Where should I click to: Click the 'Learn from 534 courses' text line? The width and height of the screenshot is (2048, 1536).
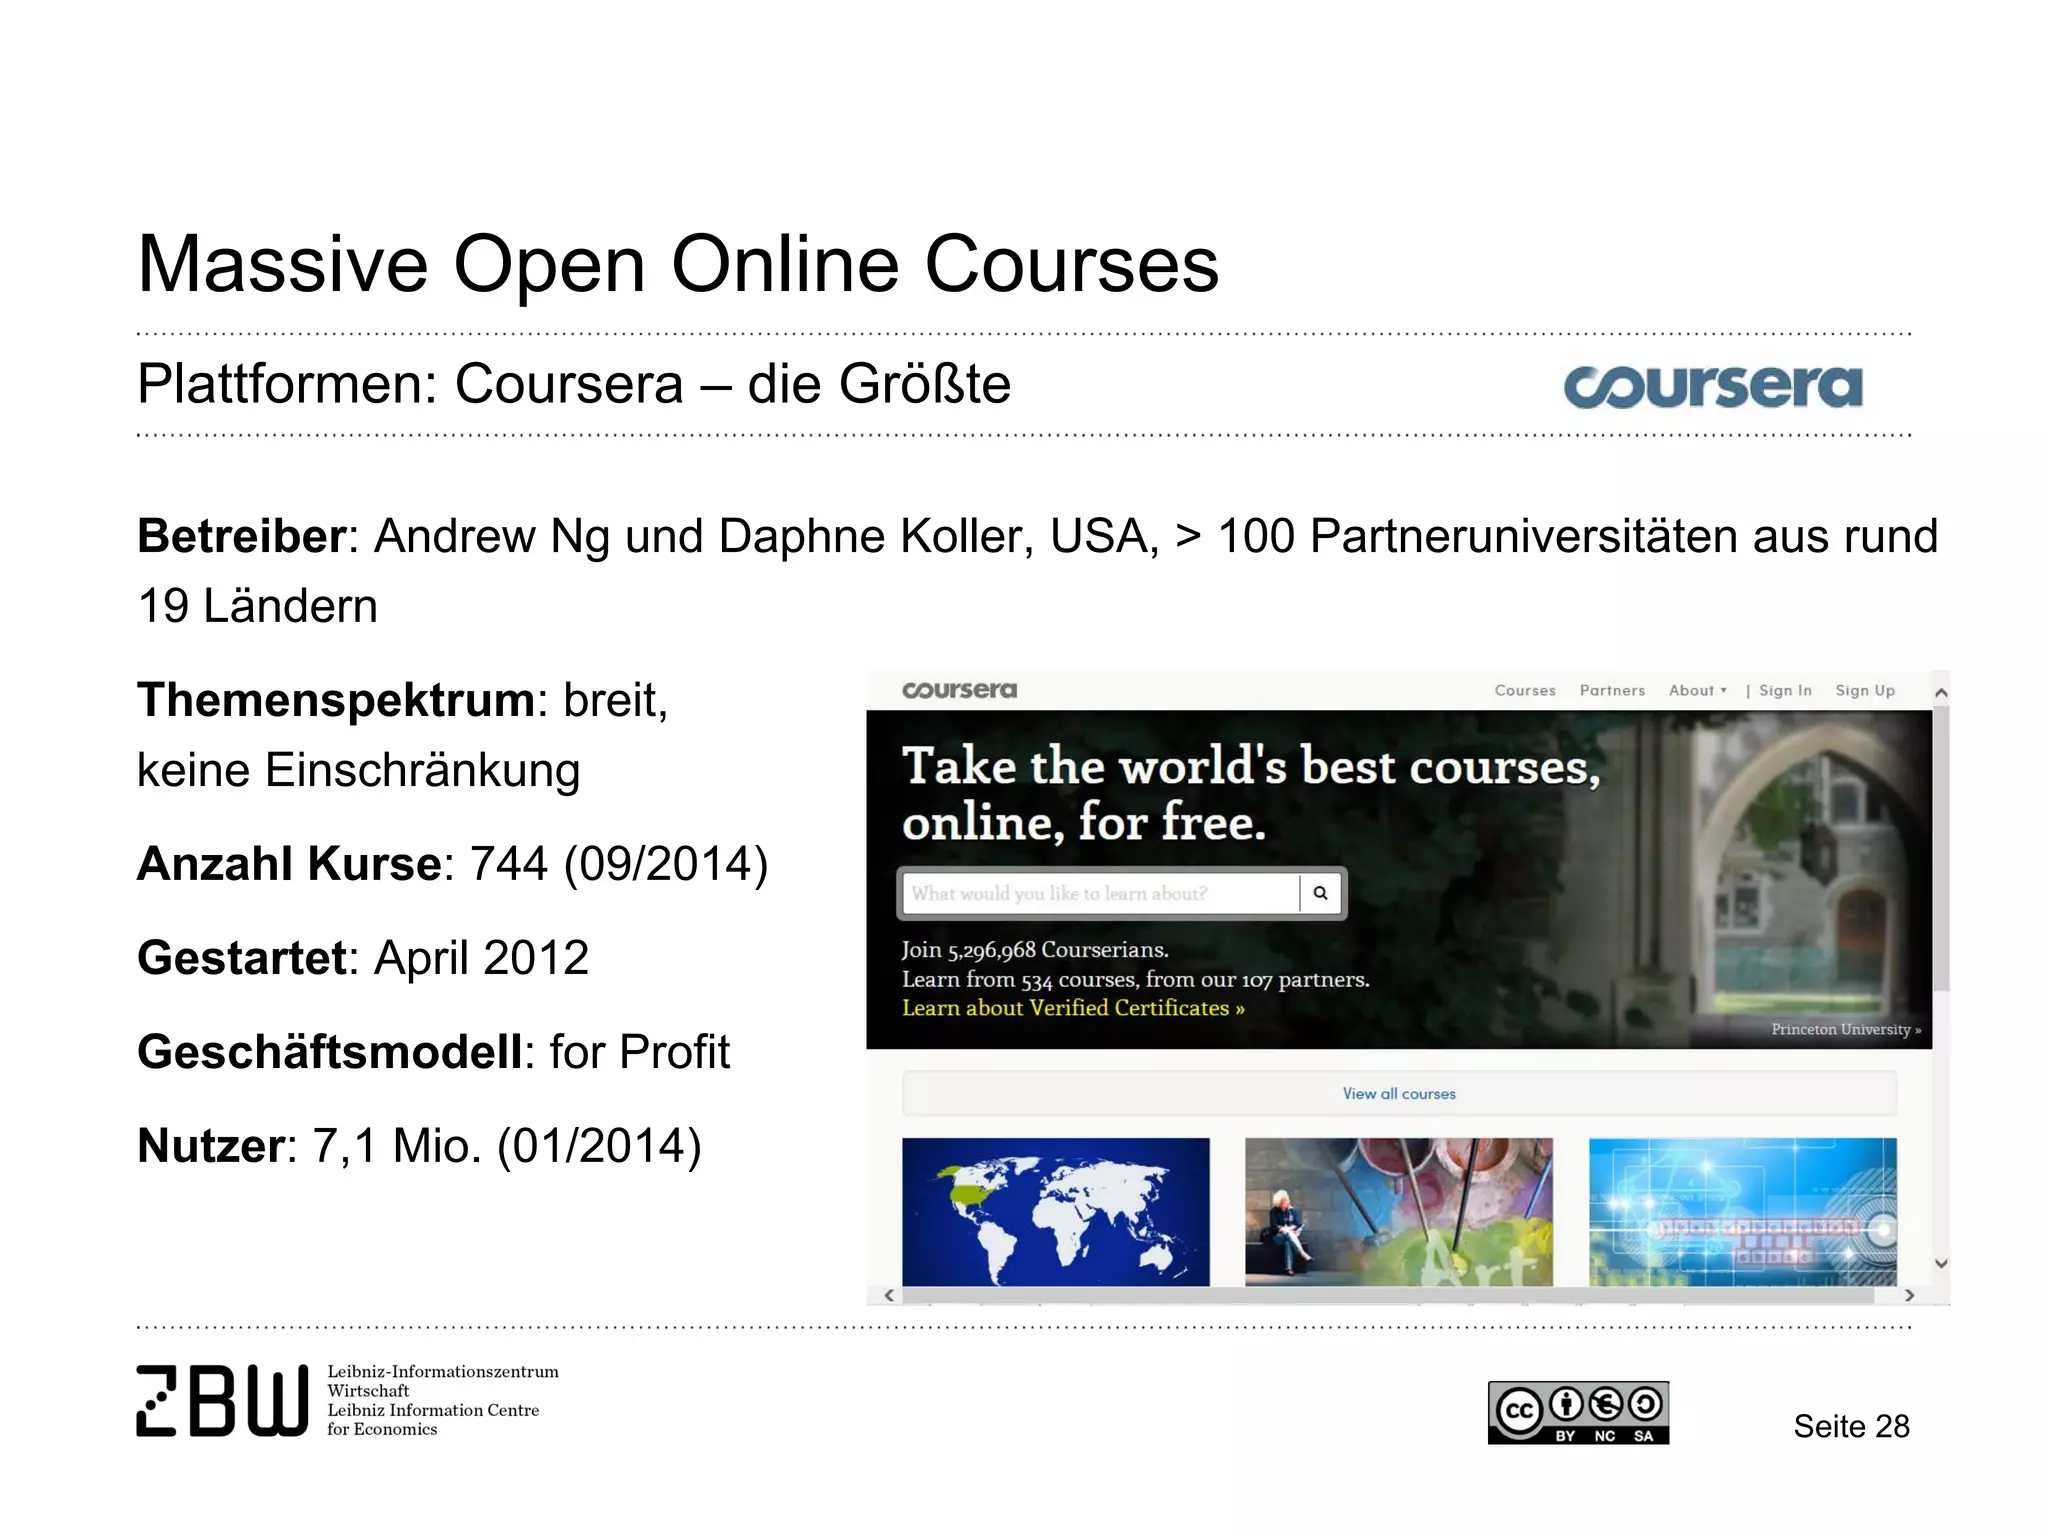[x=1136, y=979]
